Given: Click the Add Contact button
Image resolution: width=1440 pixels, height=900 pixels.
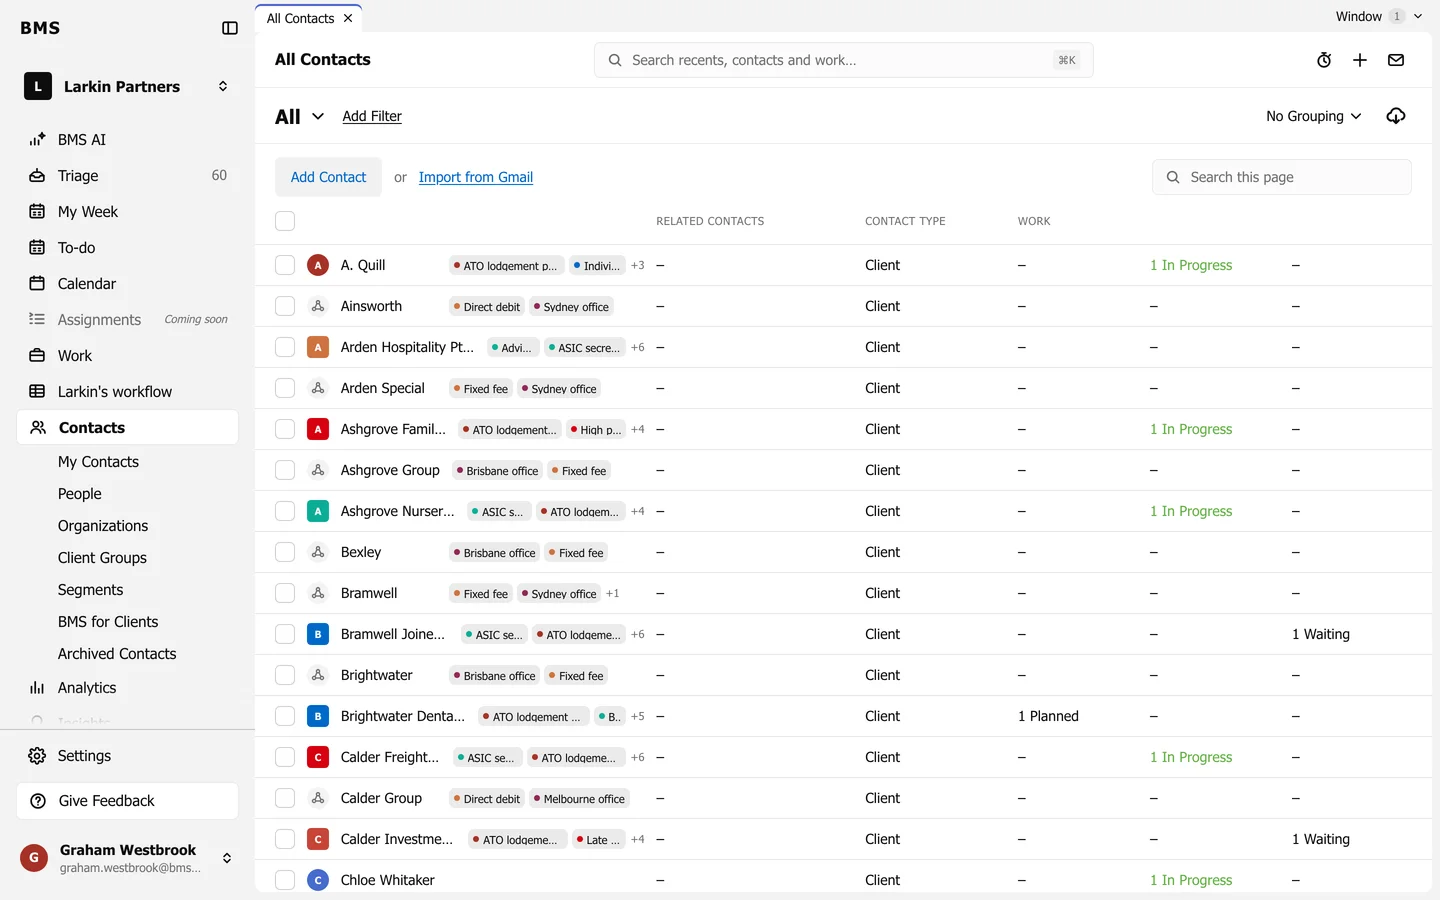Looking at the screenshot, I should (x=328, y=177).
